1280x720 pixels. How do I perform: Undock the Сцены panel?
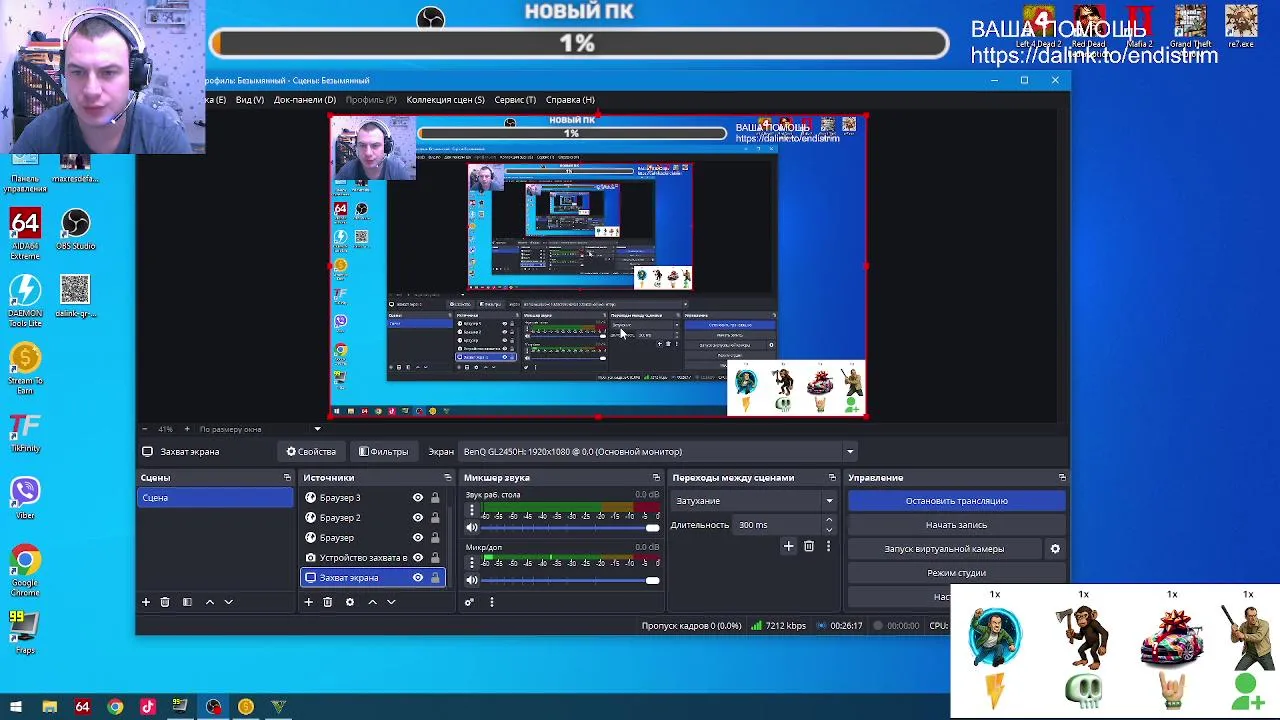[x=287, y=478]
